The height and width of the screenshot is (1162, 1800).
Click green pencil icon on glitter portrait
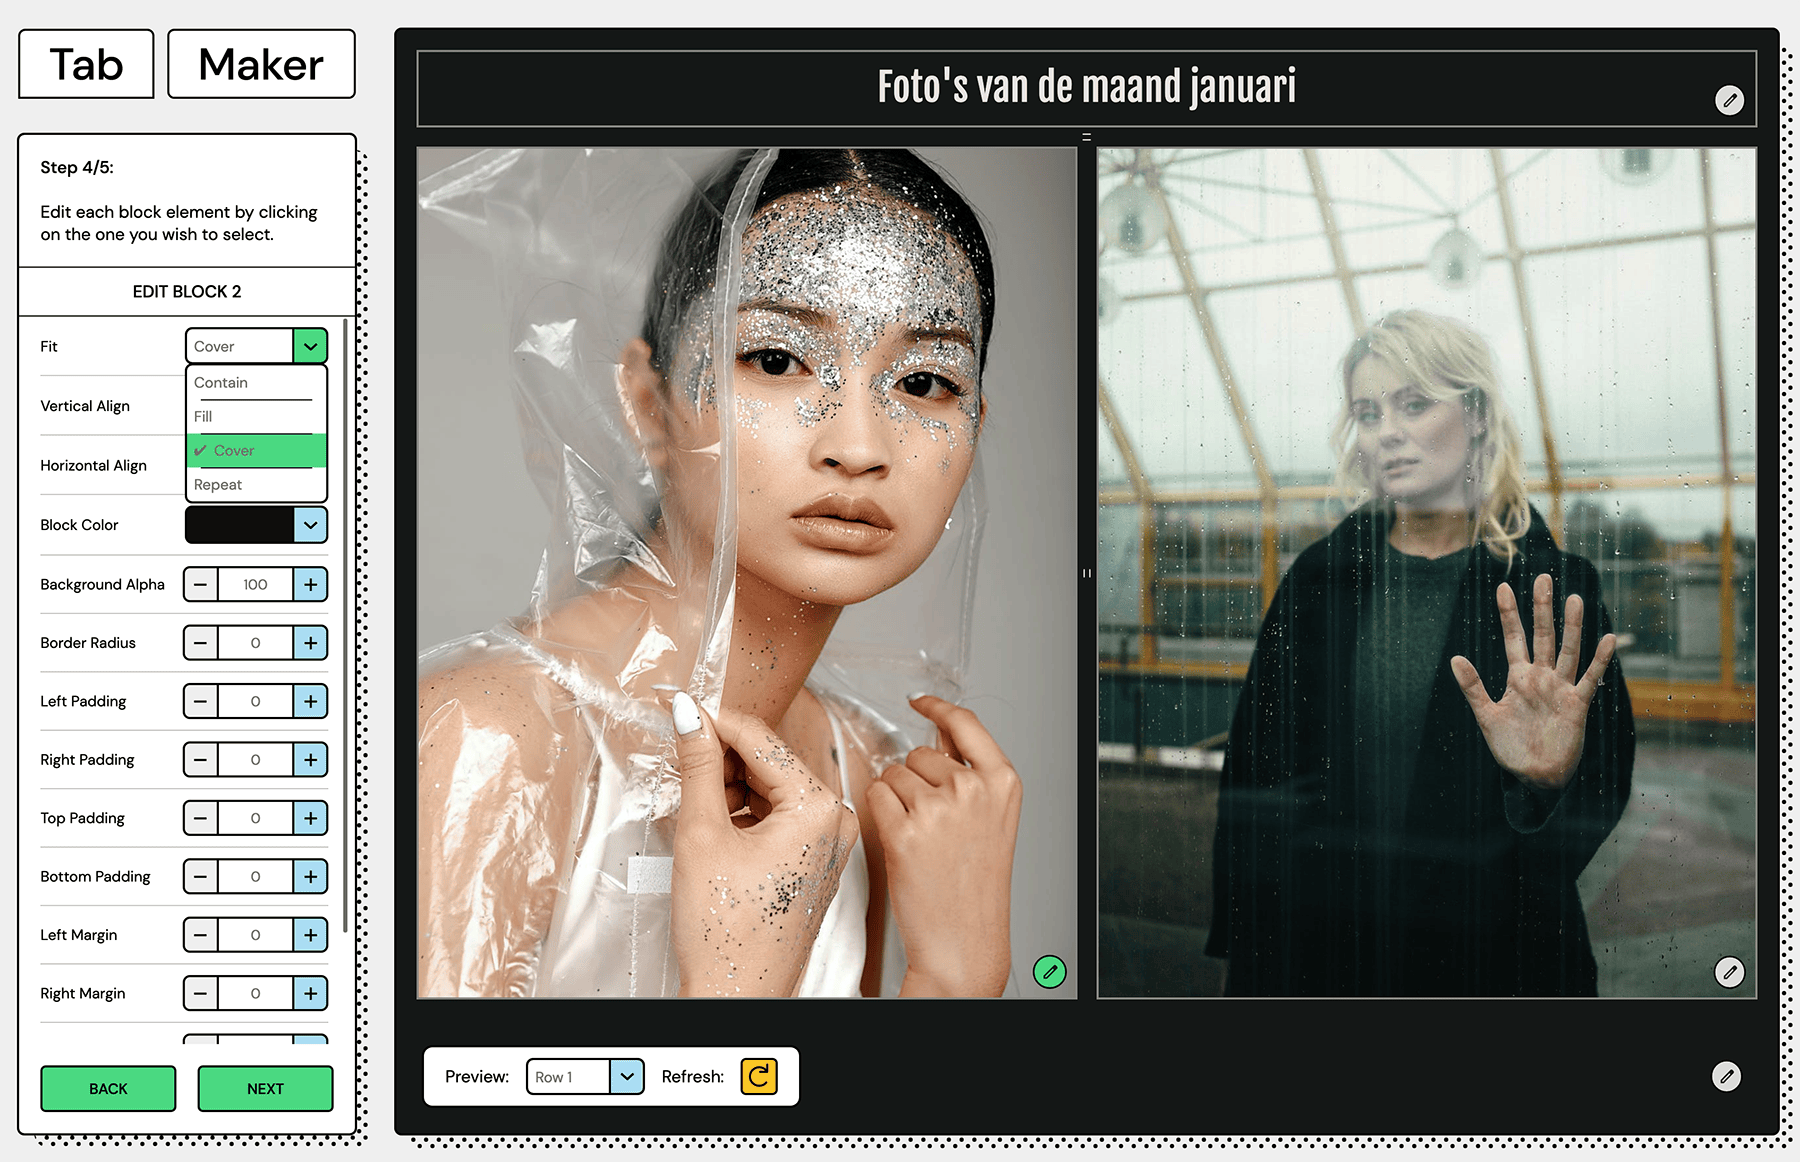[1049, 971]
